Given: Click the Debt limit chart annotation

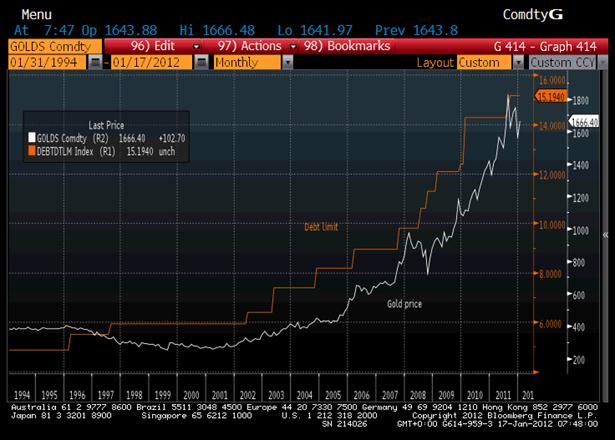Looking at the screenshot, I should point(321,227).
